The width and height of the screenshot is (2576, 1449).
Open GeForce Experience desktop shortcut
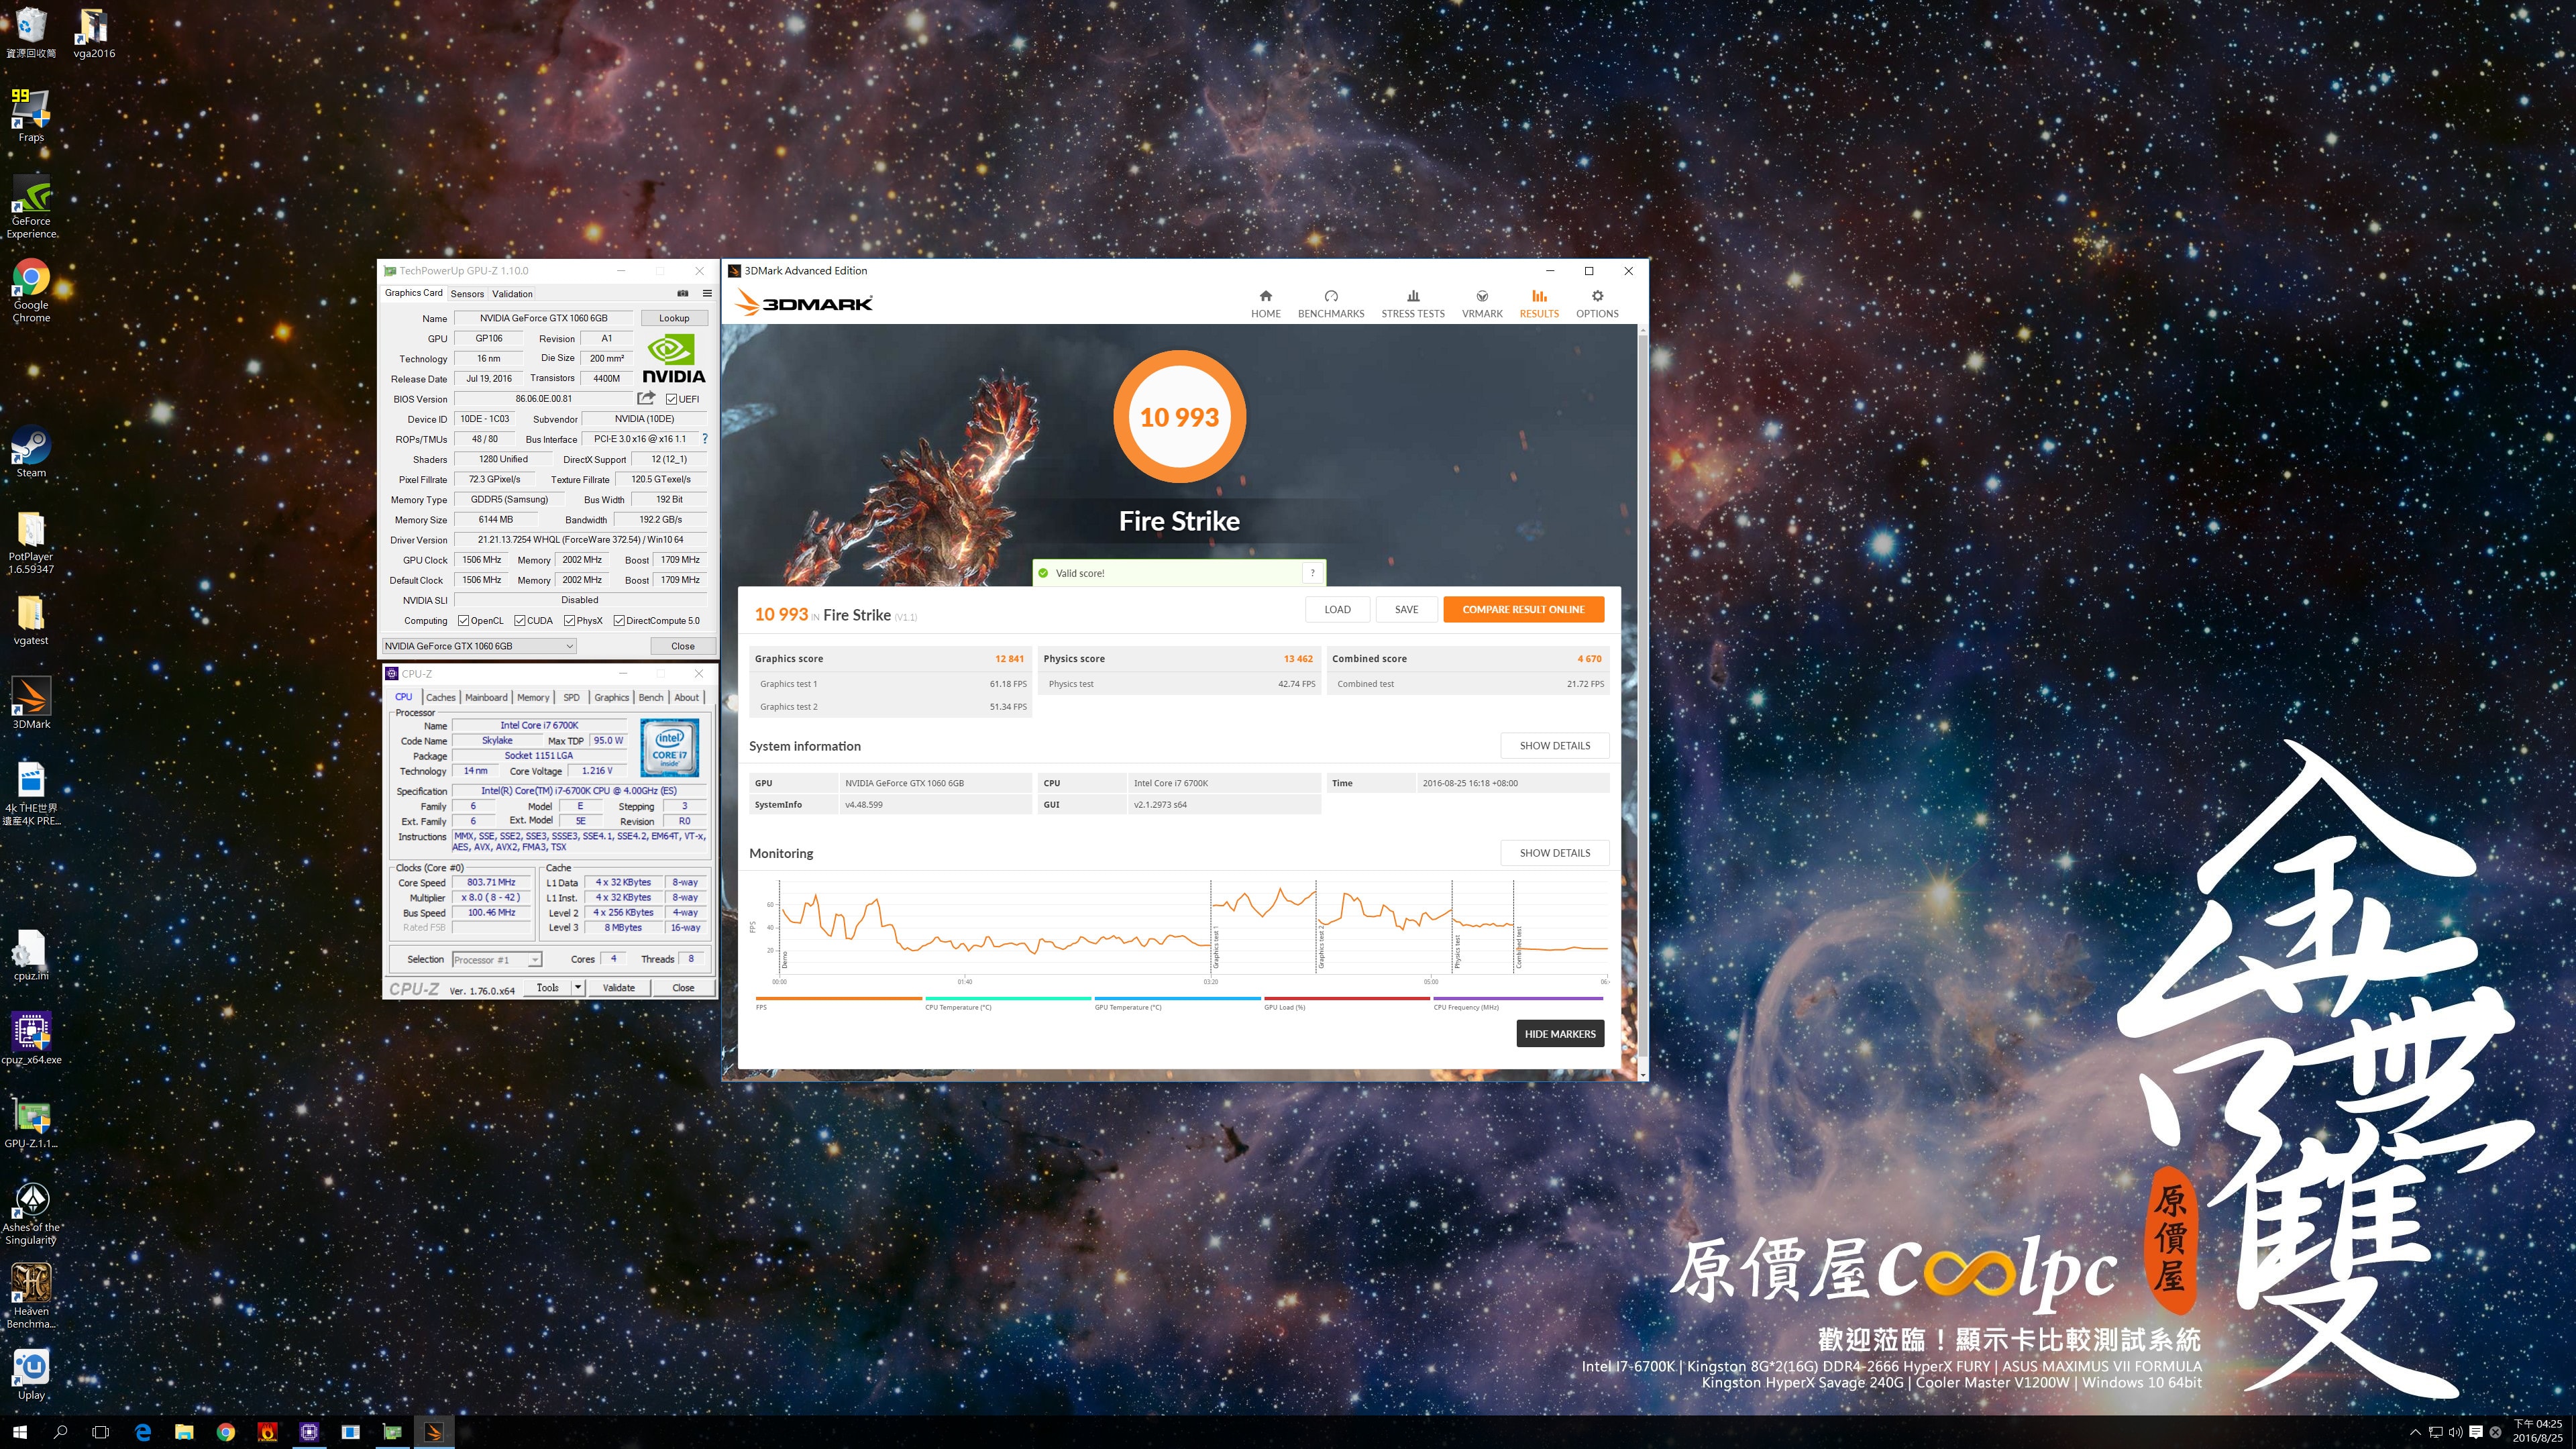(x=31, y=207)
